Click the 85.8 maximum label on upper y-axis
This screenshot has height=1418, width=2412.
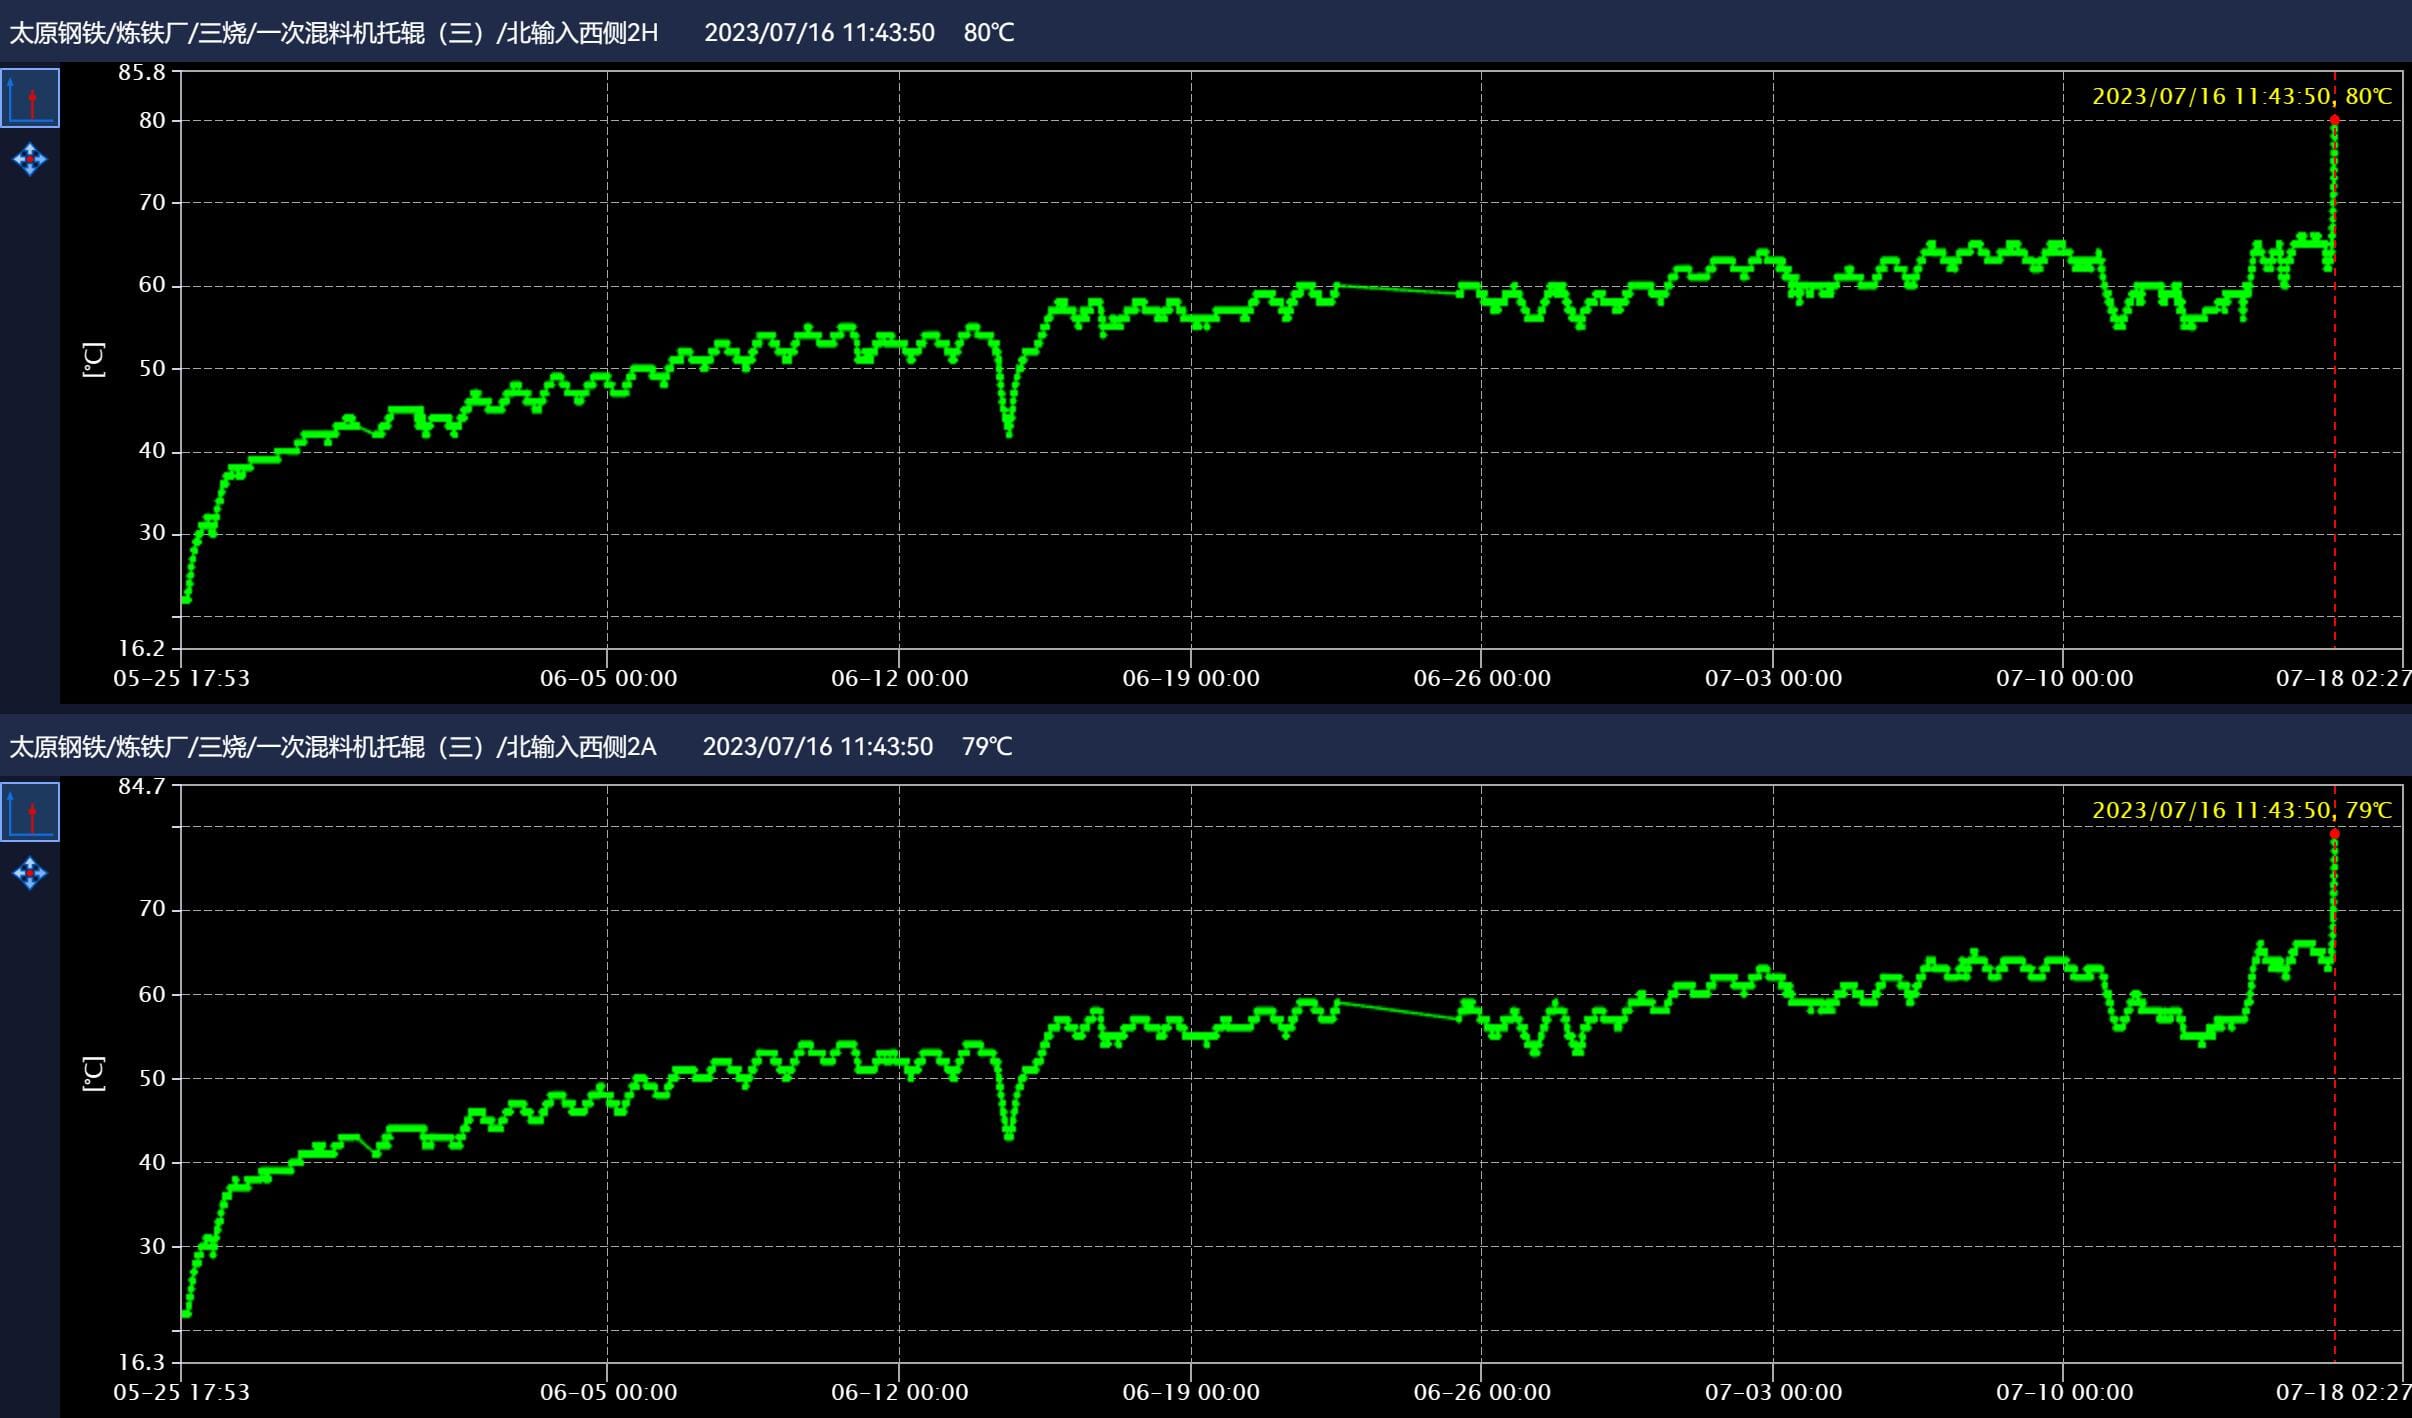141,72
